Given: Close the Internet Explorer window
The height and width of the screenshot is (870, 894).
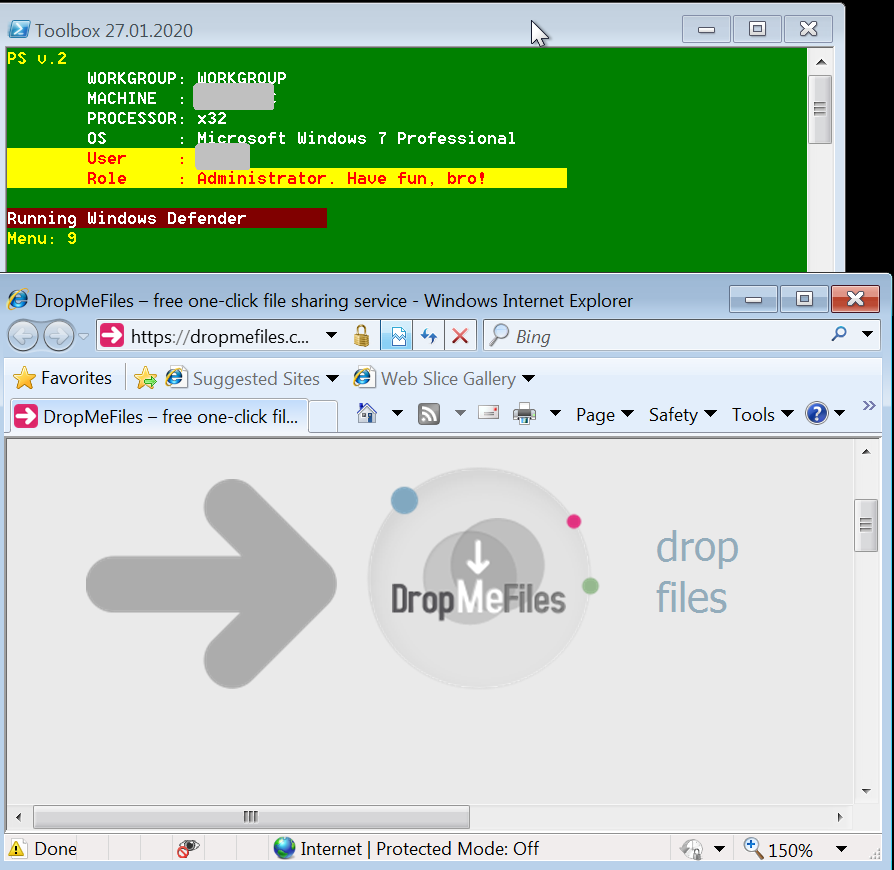Looking at the screenshot, I should coord(855,299).
